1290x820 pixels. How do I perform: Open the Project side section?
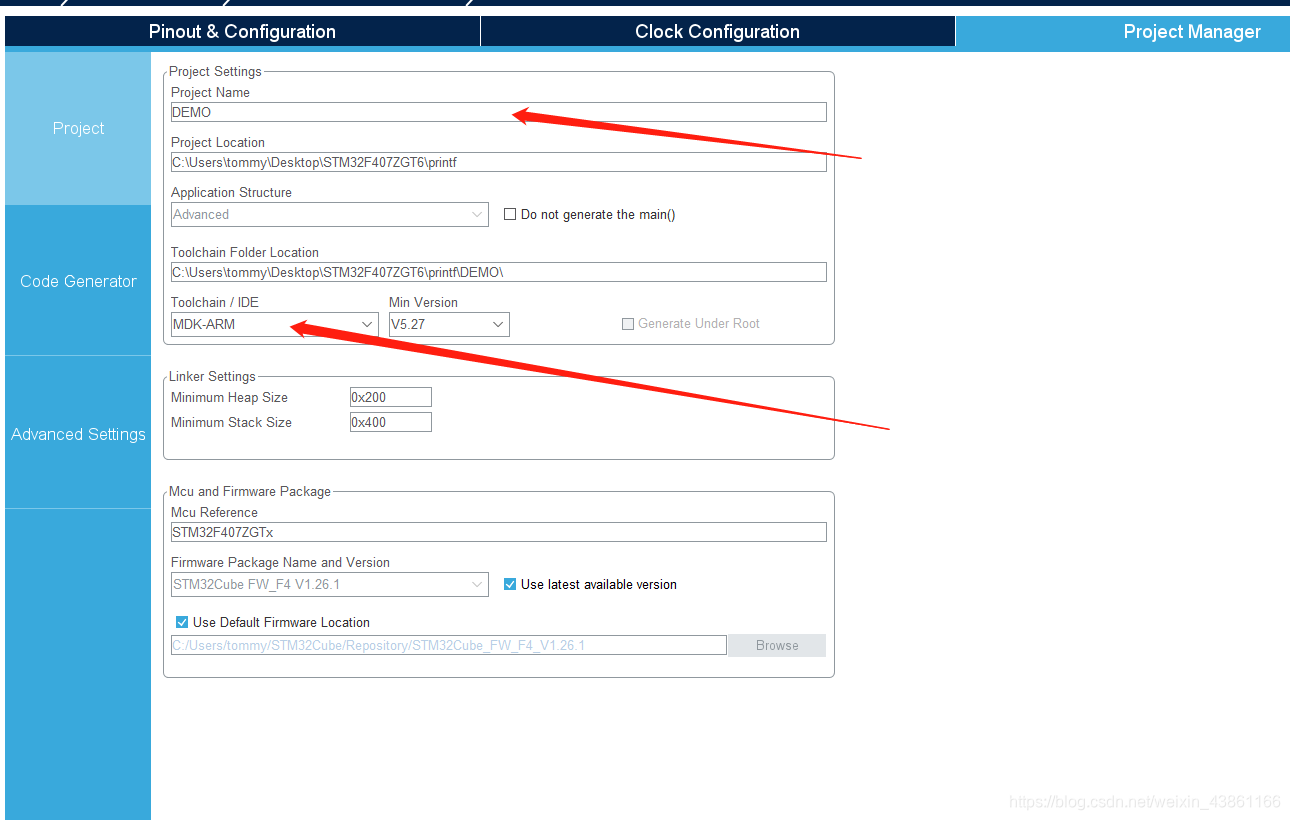tap(78, 128)
